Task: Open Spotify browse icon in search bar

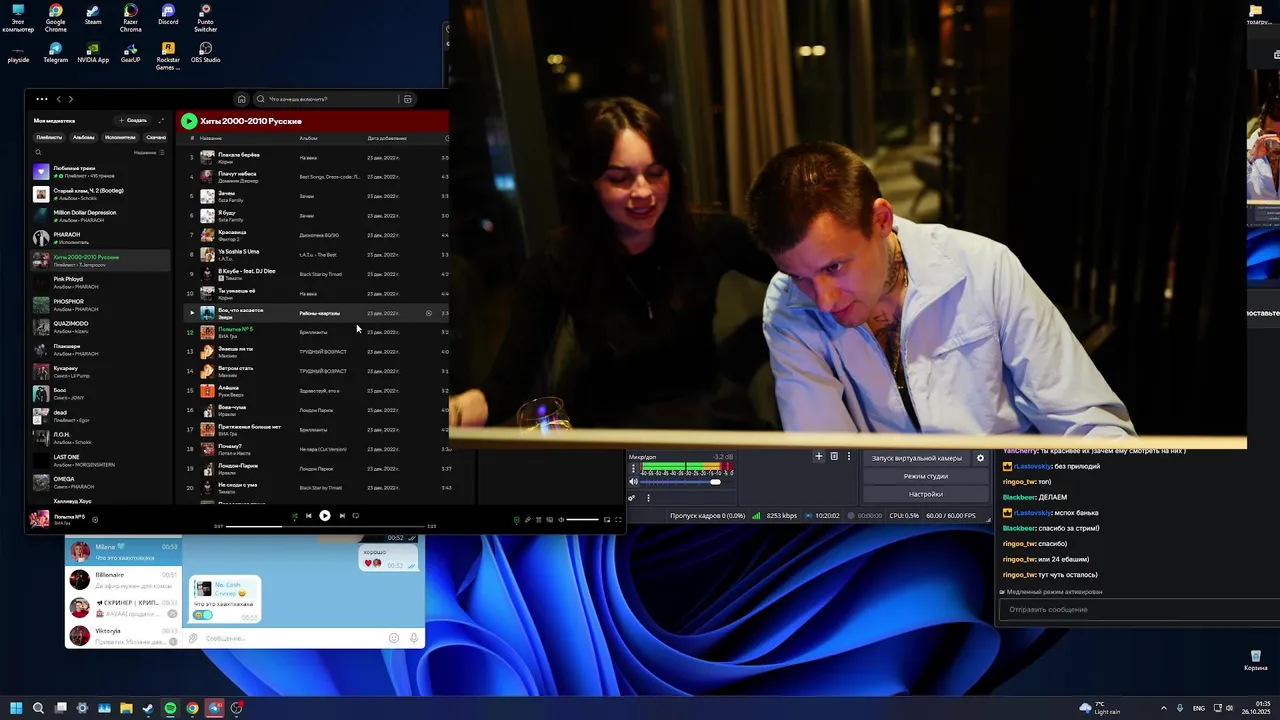Action: click(x=407, y=99)
